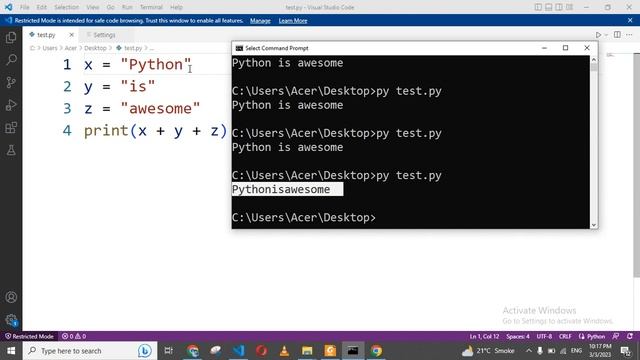Viewport: 640px width, 360px height.
Task: Dismiss the Restricted Mode banner
Action: pos(630,20)
